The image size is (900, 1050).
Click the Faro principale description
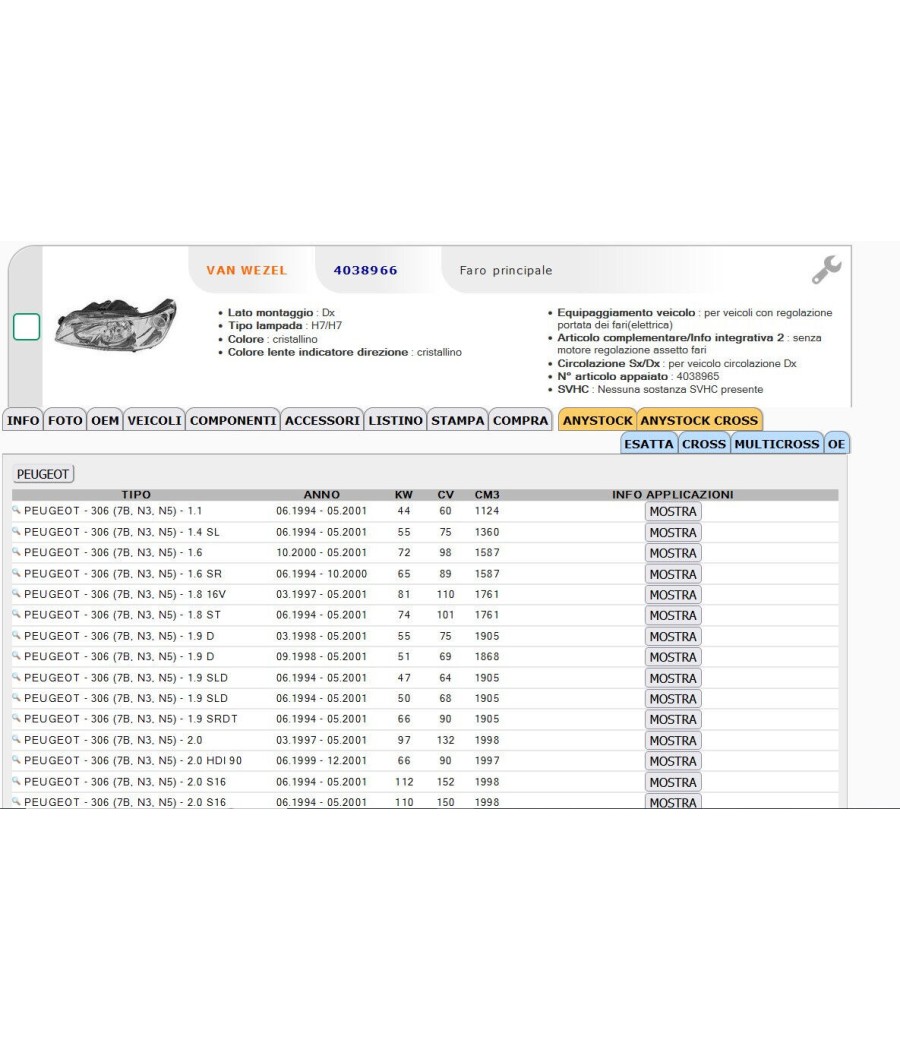[506, 271]
